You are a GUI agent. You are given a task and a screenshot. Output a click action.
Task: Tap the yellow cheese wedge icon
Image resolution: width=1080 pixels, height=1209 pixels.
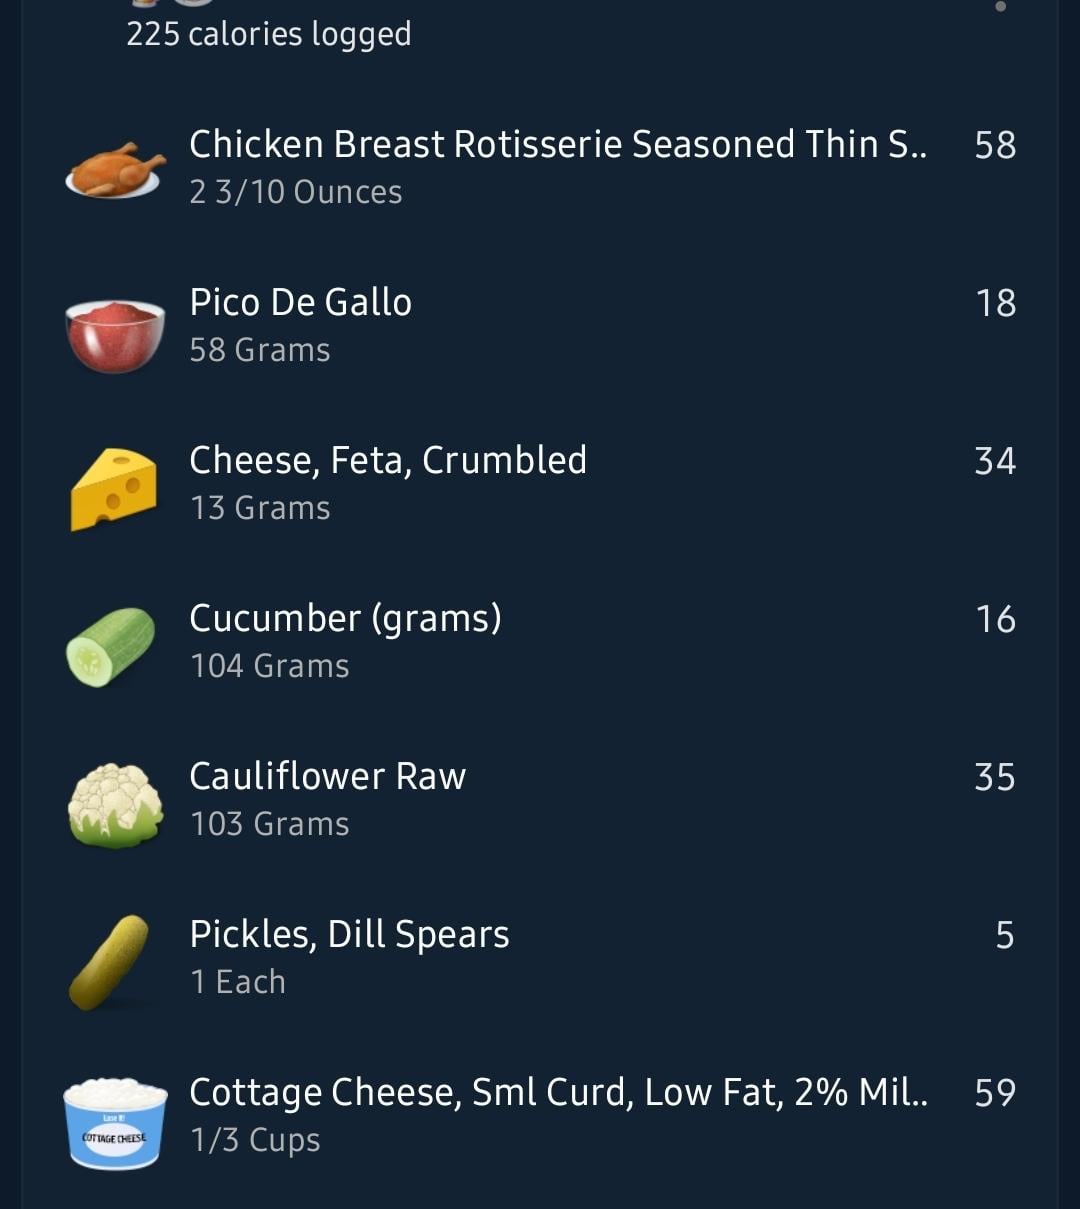(x=114, y=489)
